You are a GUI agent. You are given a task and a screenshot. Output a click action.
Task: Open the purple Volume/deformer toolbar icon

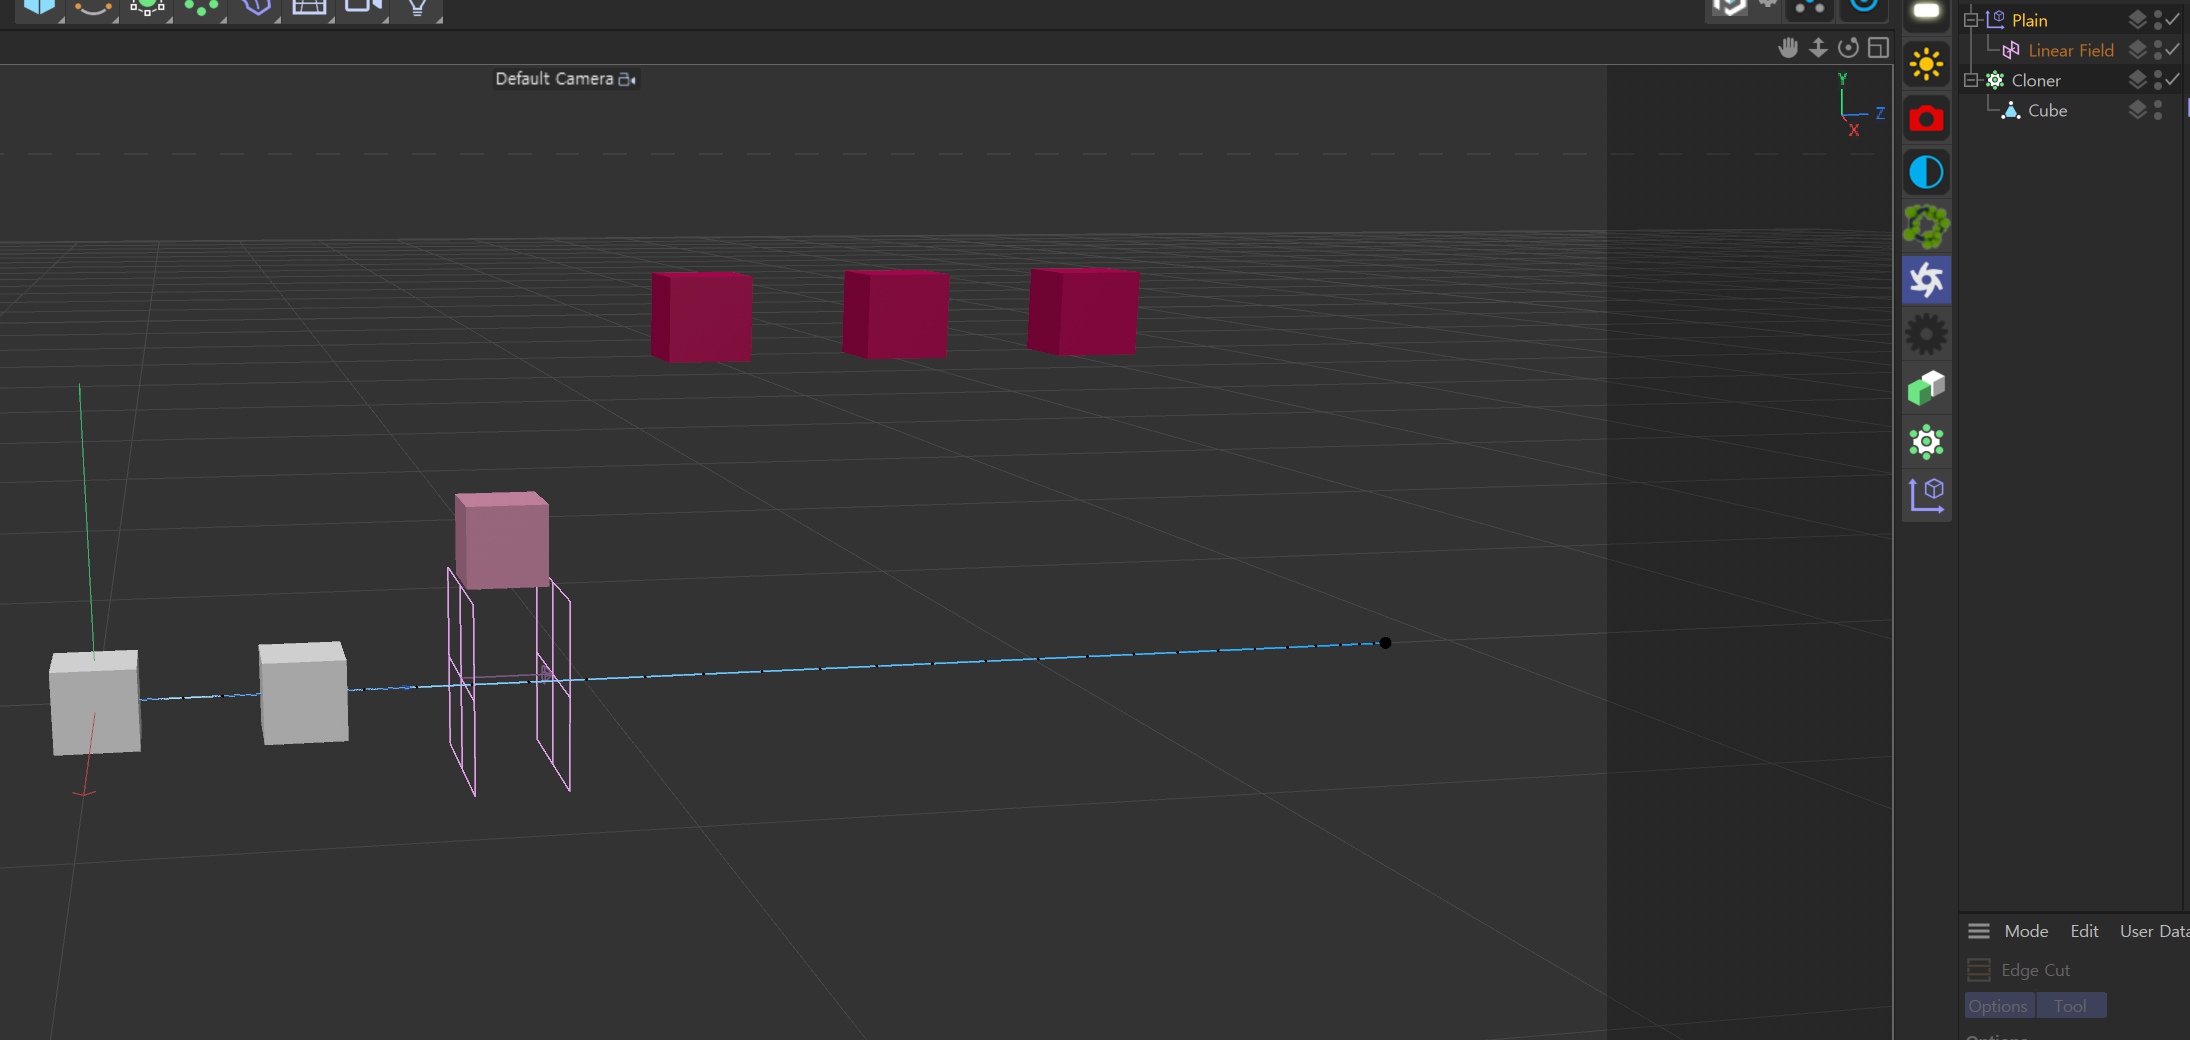256,7
